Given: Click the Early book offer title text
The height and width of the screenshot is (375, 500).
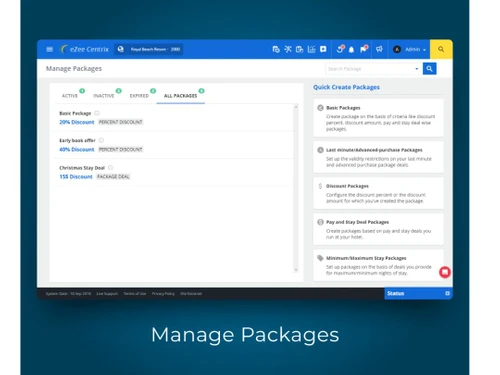Looking at the screenshot, I should (x=77, y=141).
